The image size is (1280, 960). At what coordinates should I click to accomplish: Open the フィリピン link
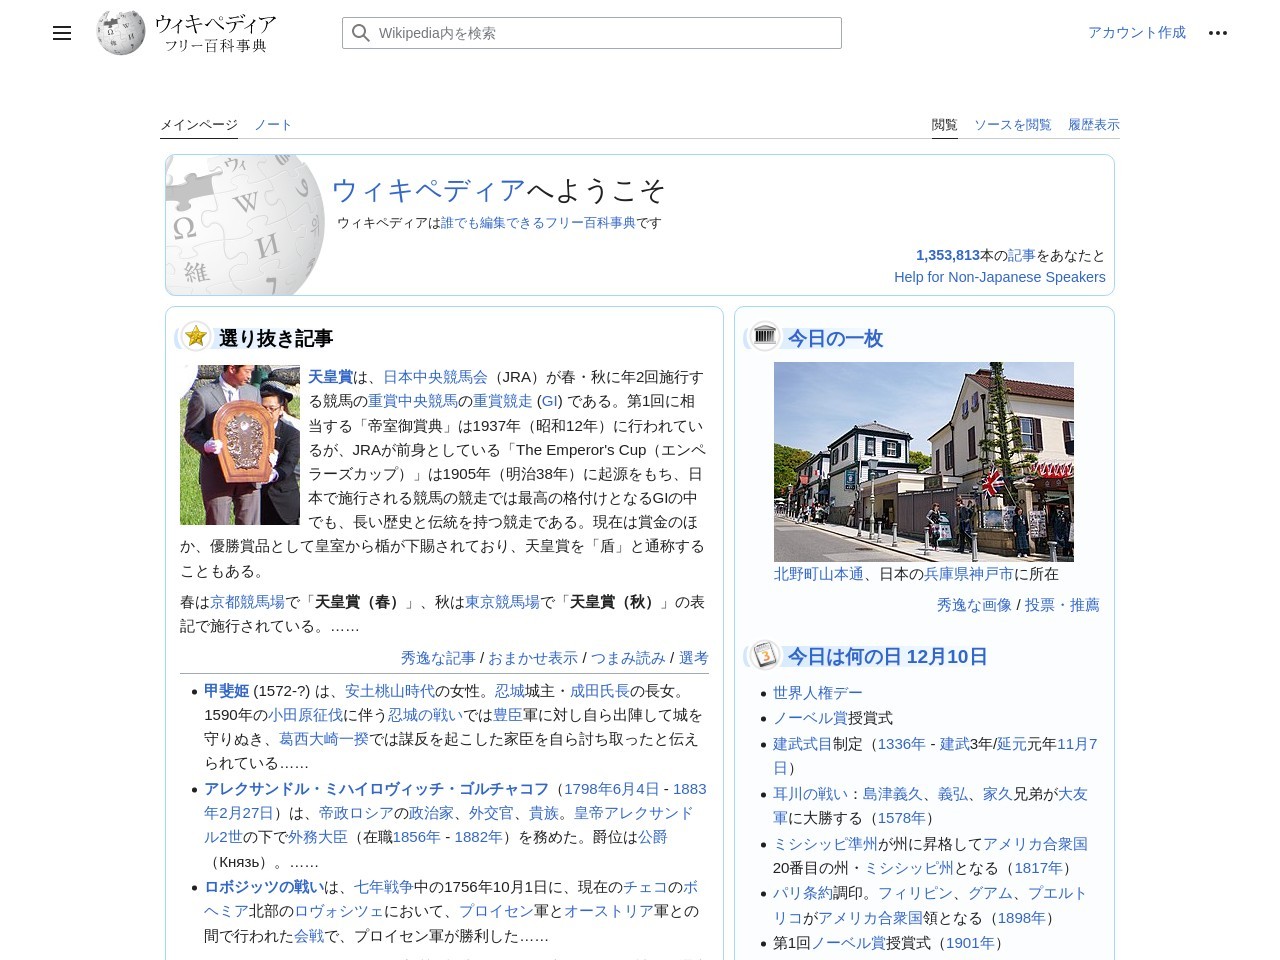[x=915, y=893]
